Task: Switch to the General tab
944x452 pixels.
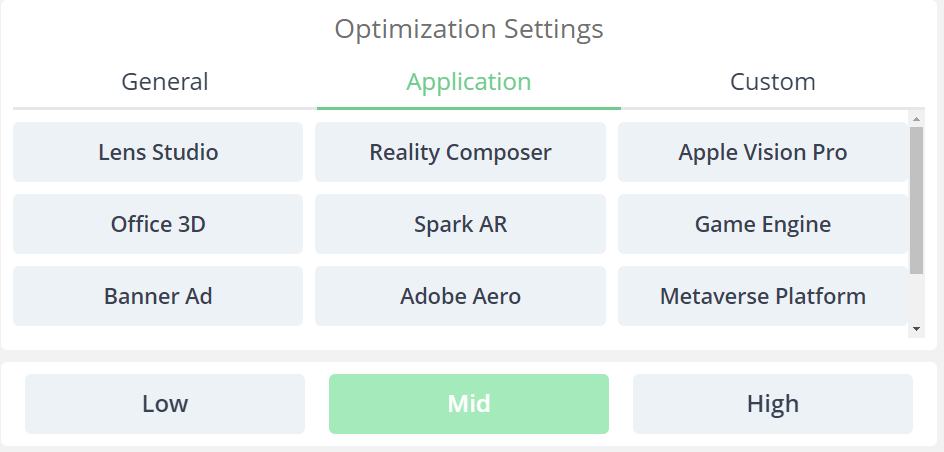Action: [165, 82]
